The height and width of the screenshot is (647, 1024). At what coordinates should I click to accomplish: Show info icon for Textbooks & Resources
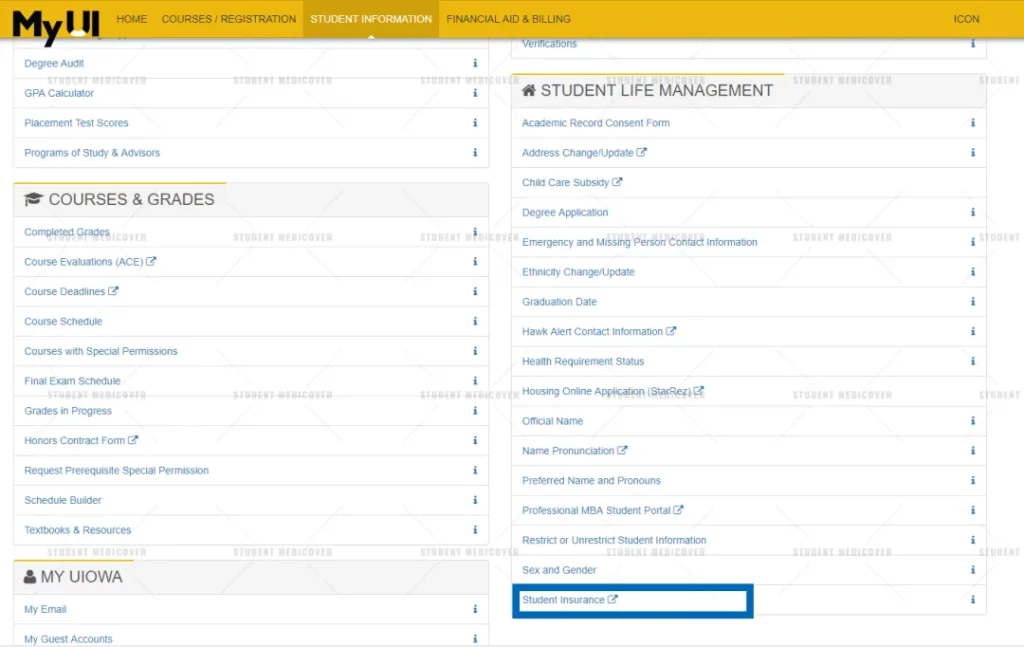475,530
